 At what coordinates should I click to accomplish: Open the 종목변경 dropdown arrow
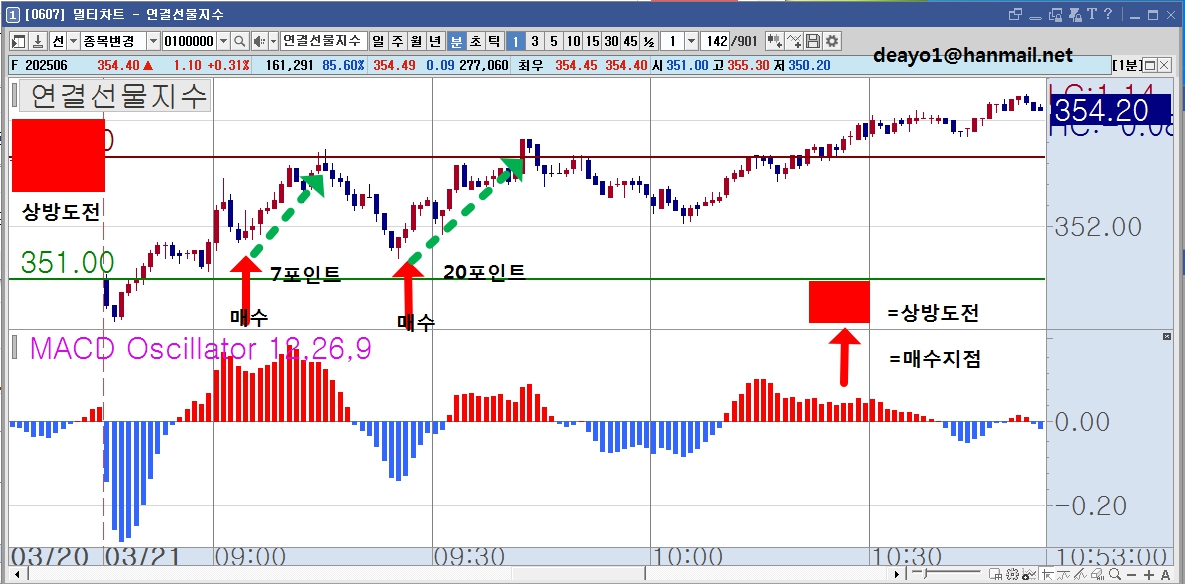click(153, 41)
